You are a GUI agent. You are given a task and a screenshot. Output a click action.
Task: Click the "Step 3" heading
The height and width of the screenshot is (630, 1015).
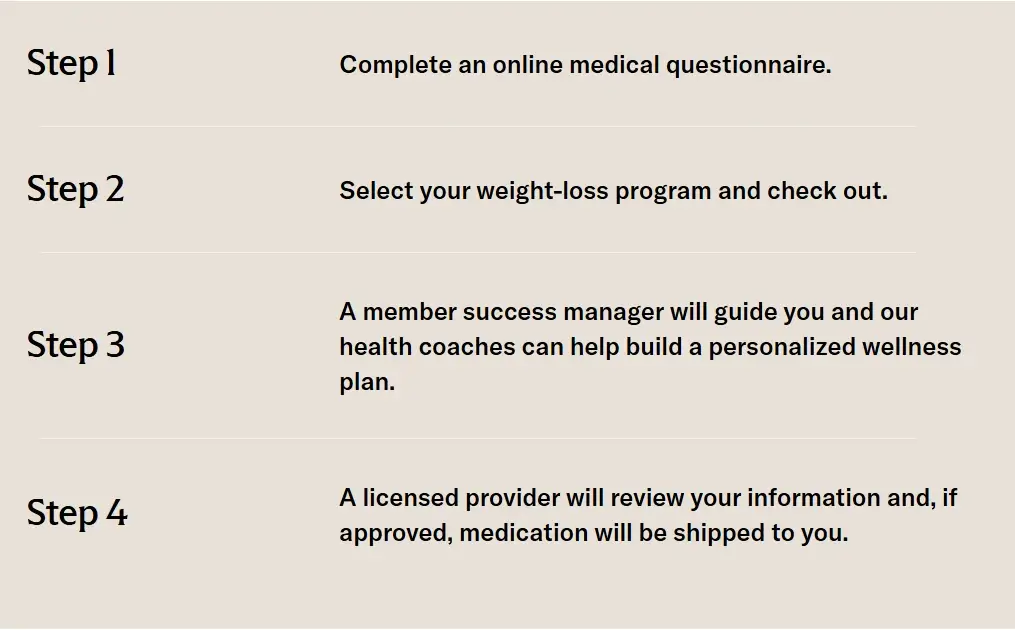pos(76,345)
